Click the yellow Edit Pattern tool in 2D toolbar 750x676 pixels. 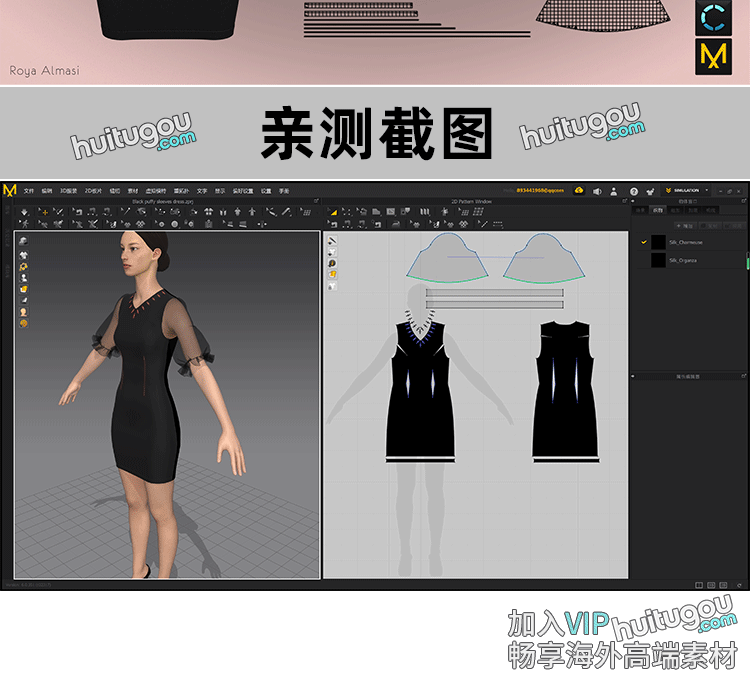click(x=333, y=212)
